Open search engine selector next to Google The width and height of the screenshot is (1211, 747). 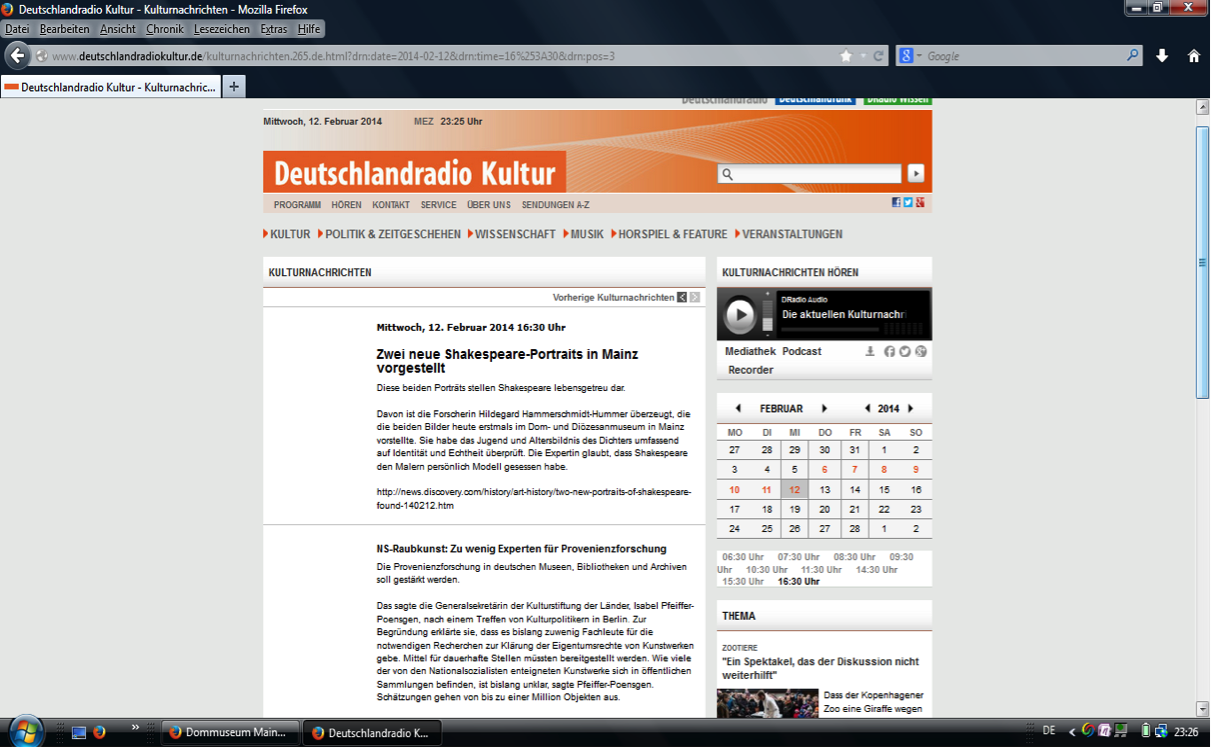[x=910, y=56]
